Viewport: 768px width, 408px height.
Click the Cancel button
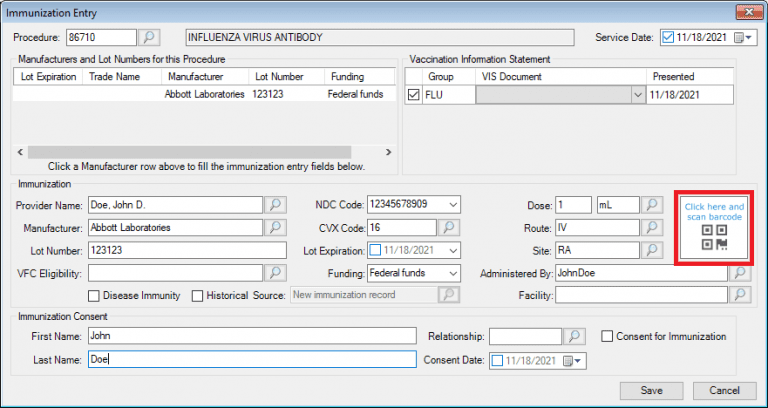(724, 389)
